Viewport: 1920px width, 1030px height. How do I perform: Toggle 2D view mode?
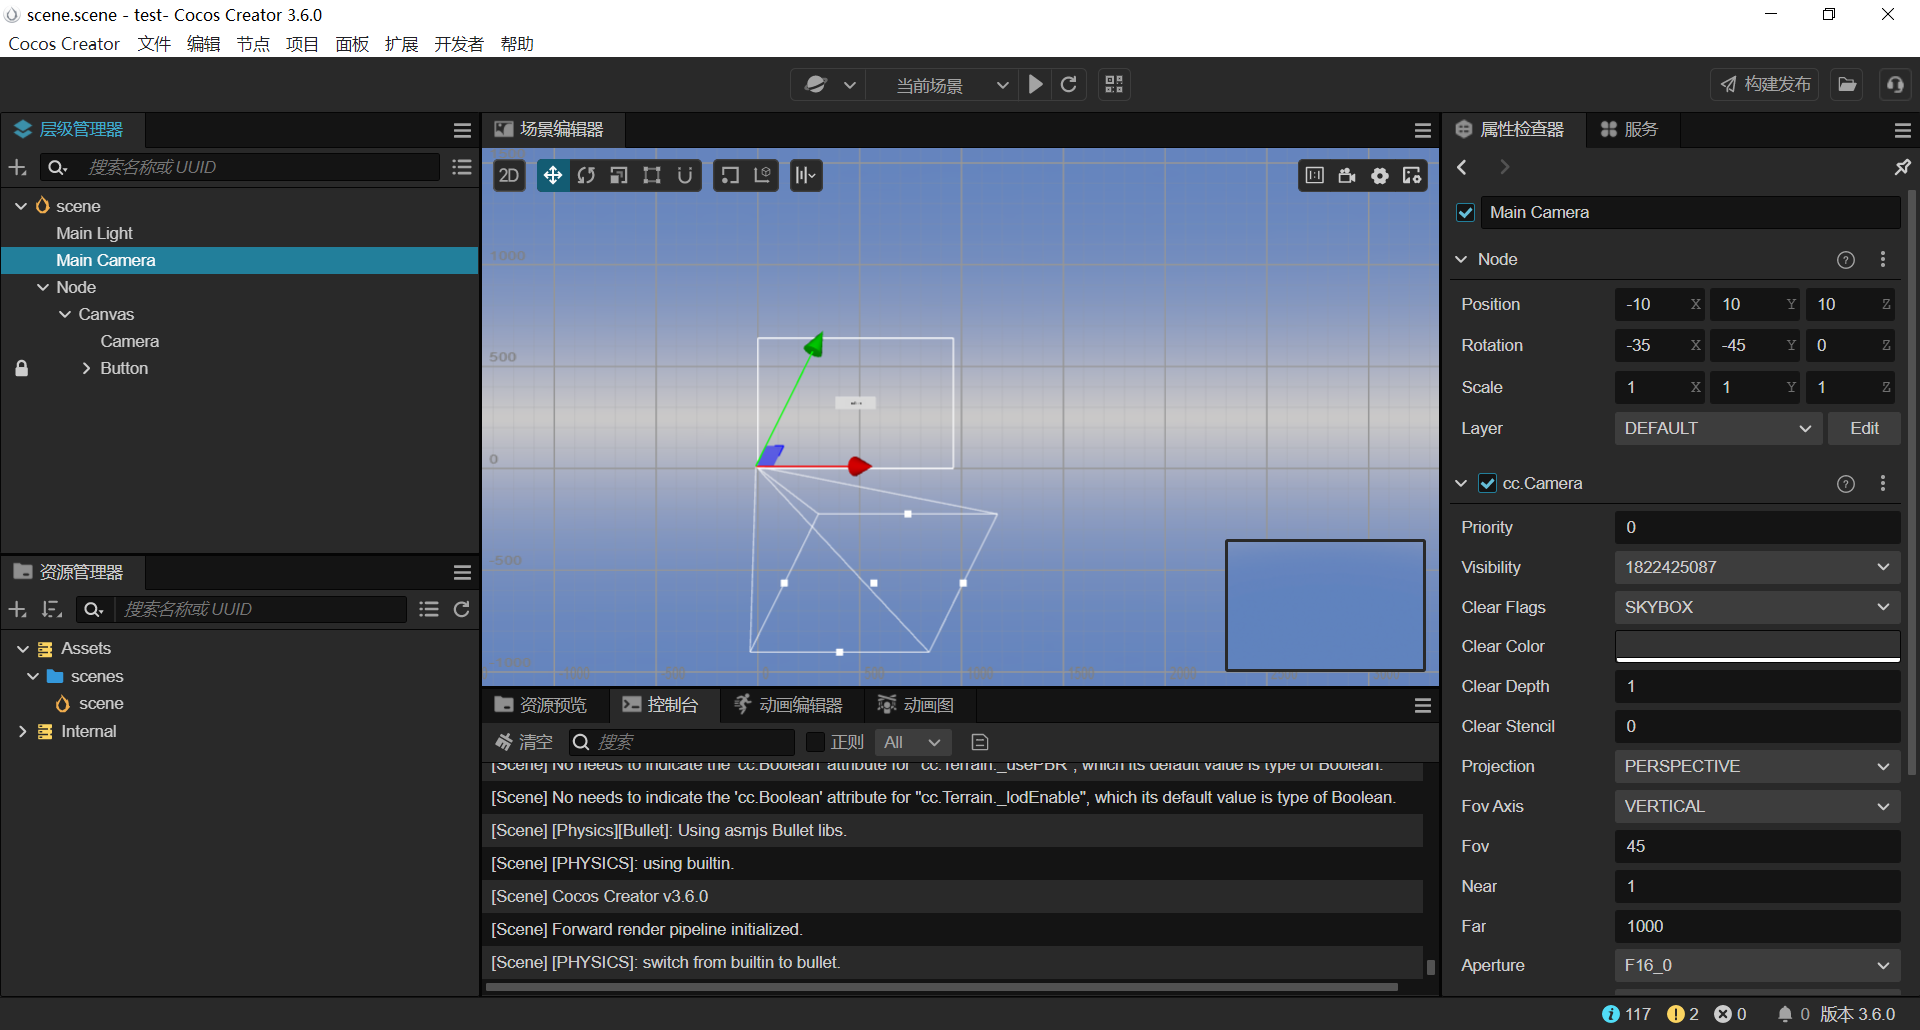509,176
